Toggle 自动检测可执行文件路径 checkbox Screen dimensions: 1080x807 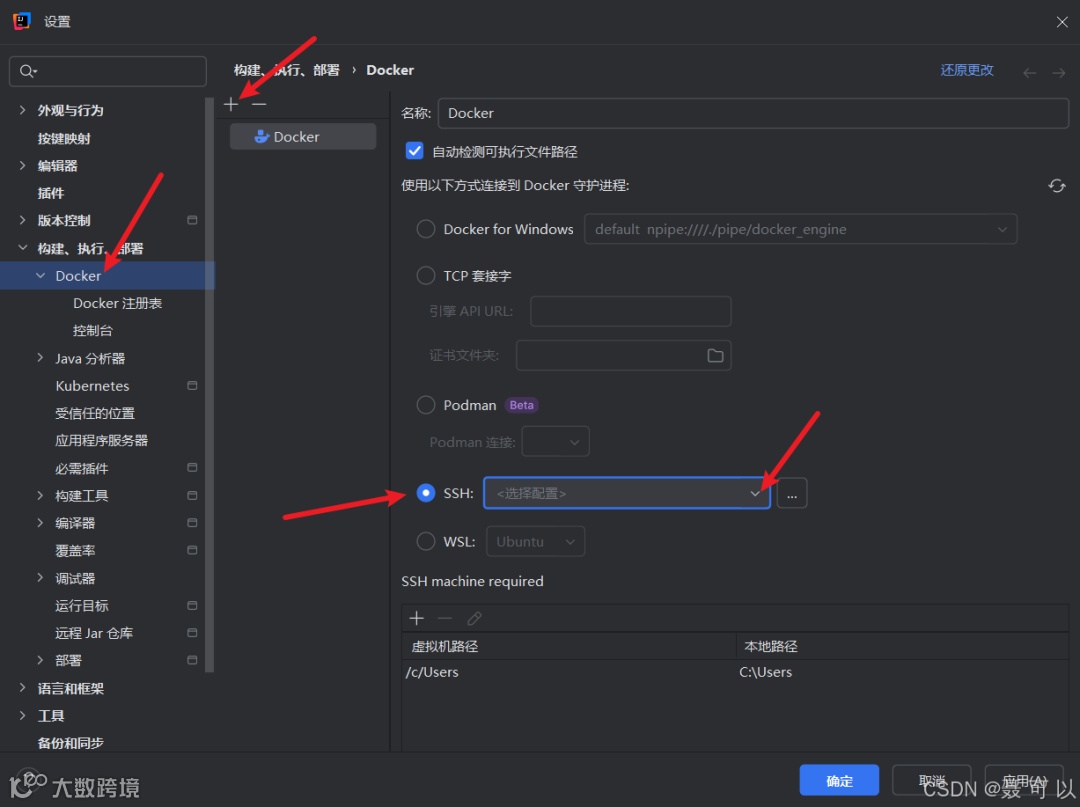click(414, 151)
